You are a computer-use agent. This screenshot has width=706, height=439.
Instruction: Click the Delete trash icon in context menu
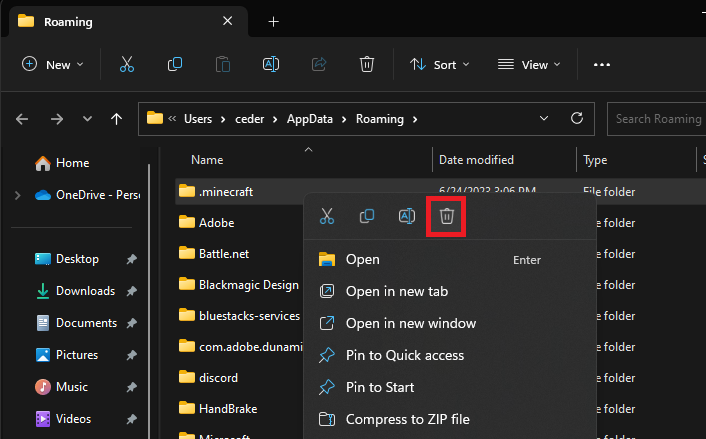point(447,216)
